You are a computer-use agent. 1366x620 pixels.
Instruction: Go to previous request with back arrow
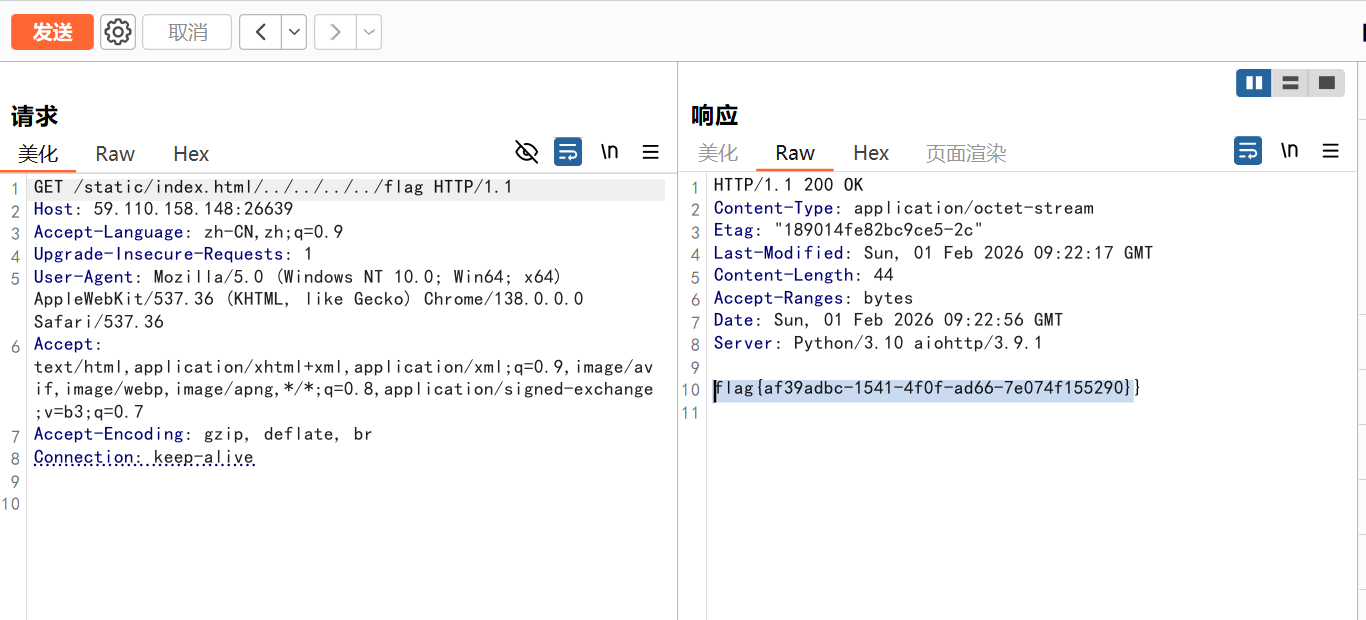click(x=260, y=32)
